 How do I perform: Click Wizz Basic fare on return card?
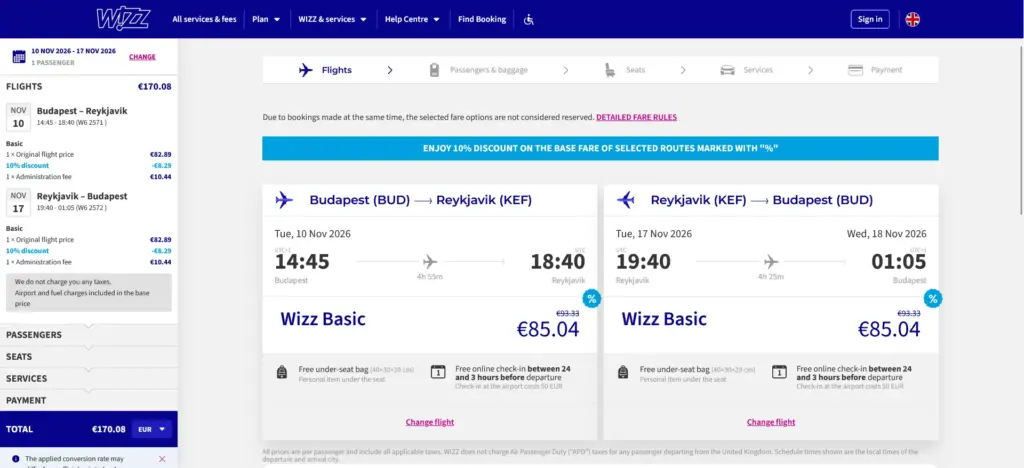[664, 319]
